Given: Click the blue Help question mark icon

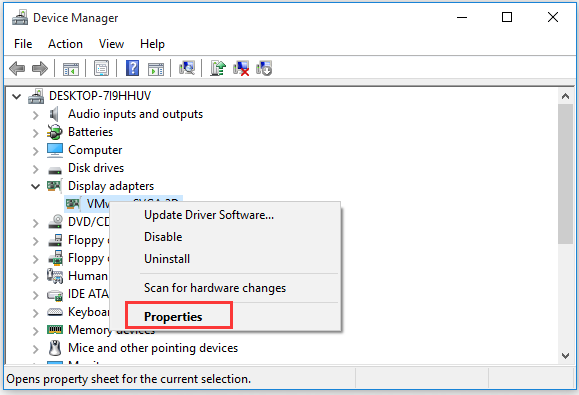Looking at the screenshot, I should [x=132, y=68].
